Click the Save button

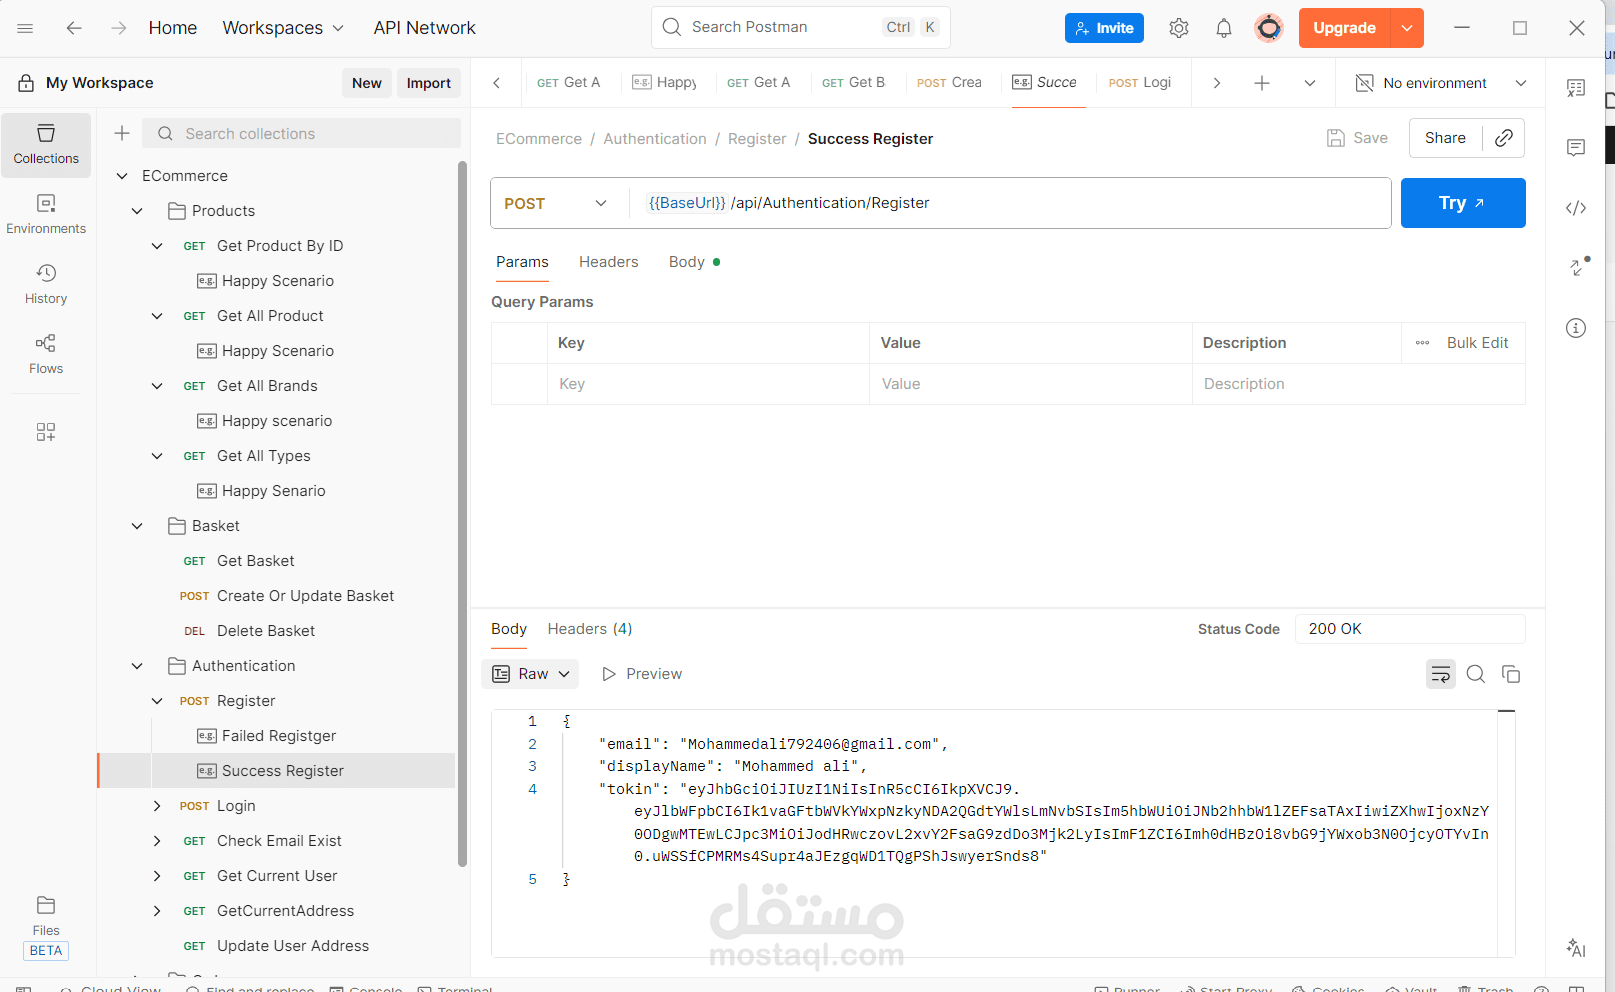pos(1357,138)
